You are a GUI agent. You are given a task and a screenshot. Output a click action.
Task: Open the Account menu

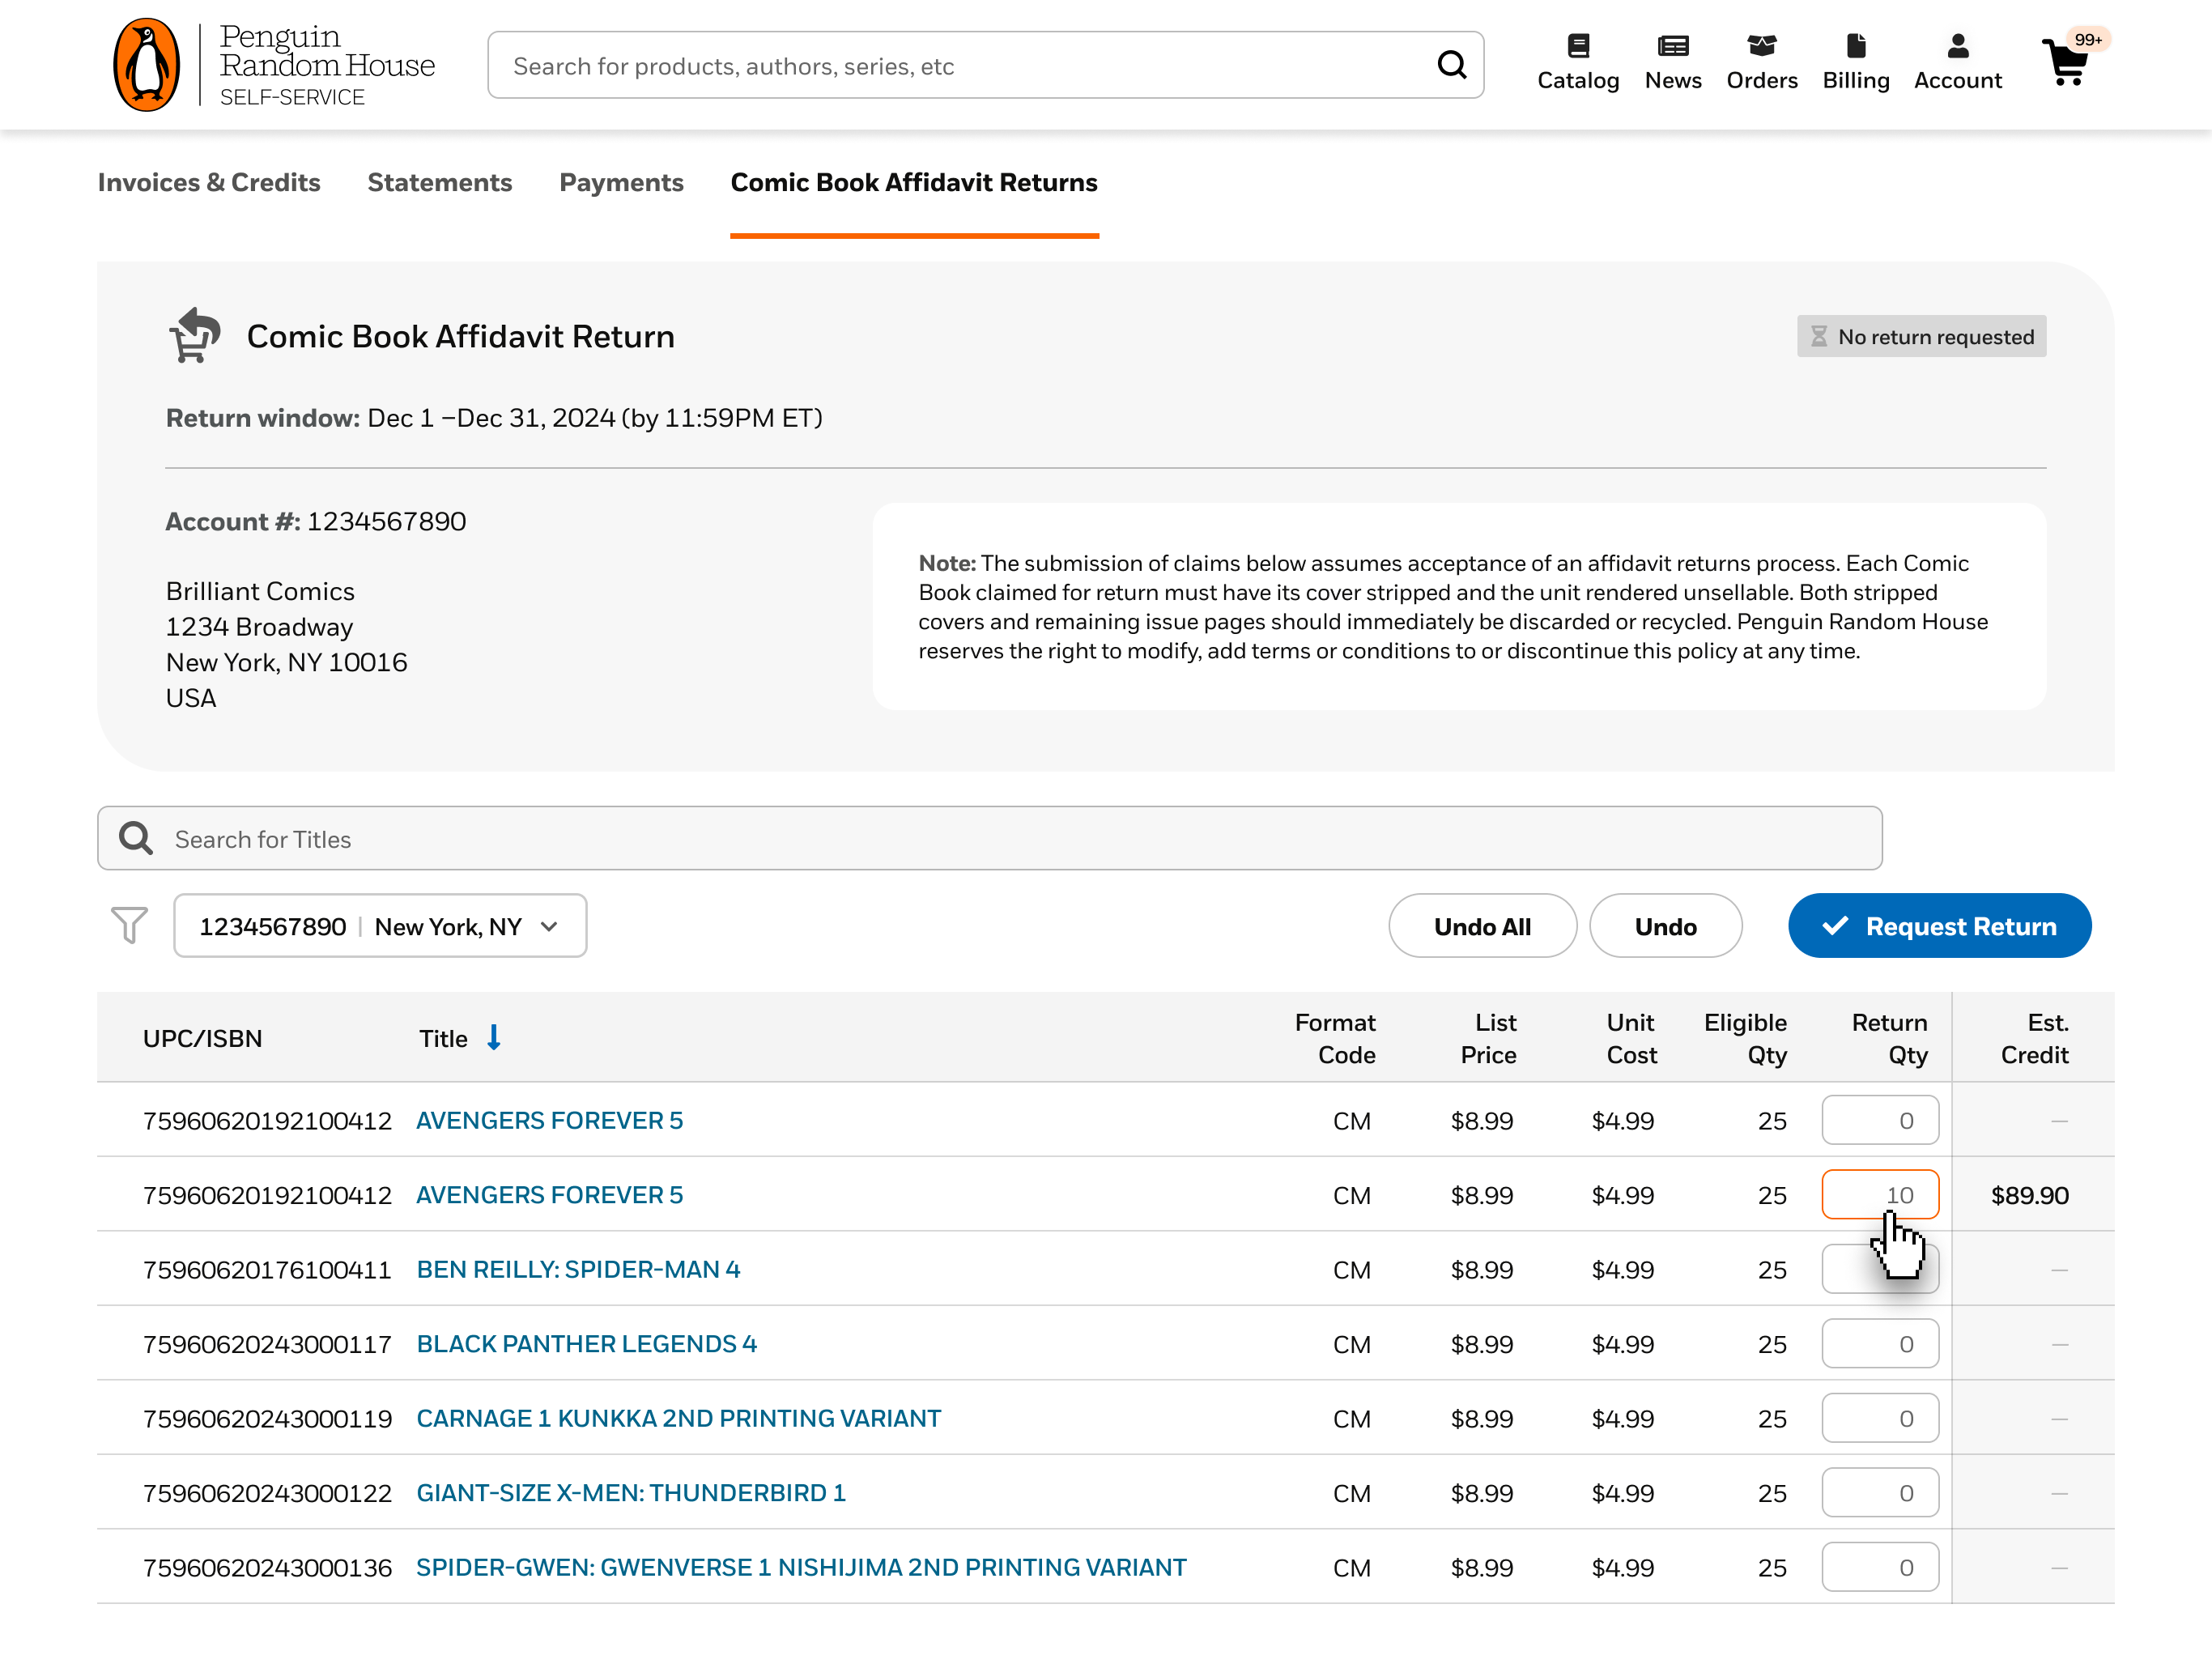click(x=1958, y=63)
